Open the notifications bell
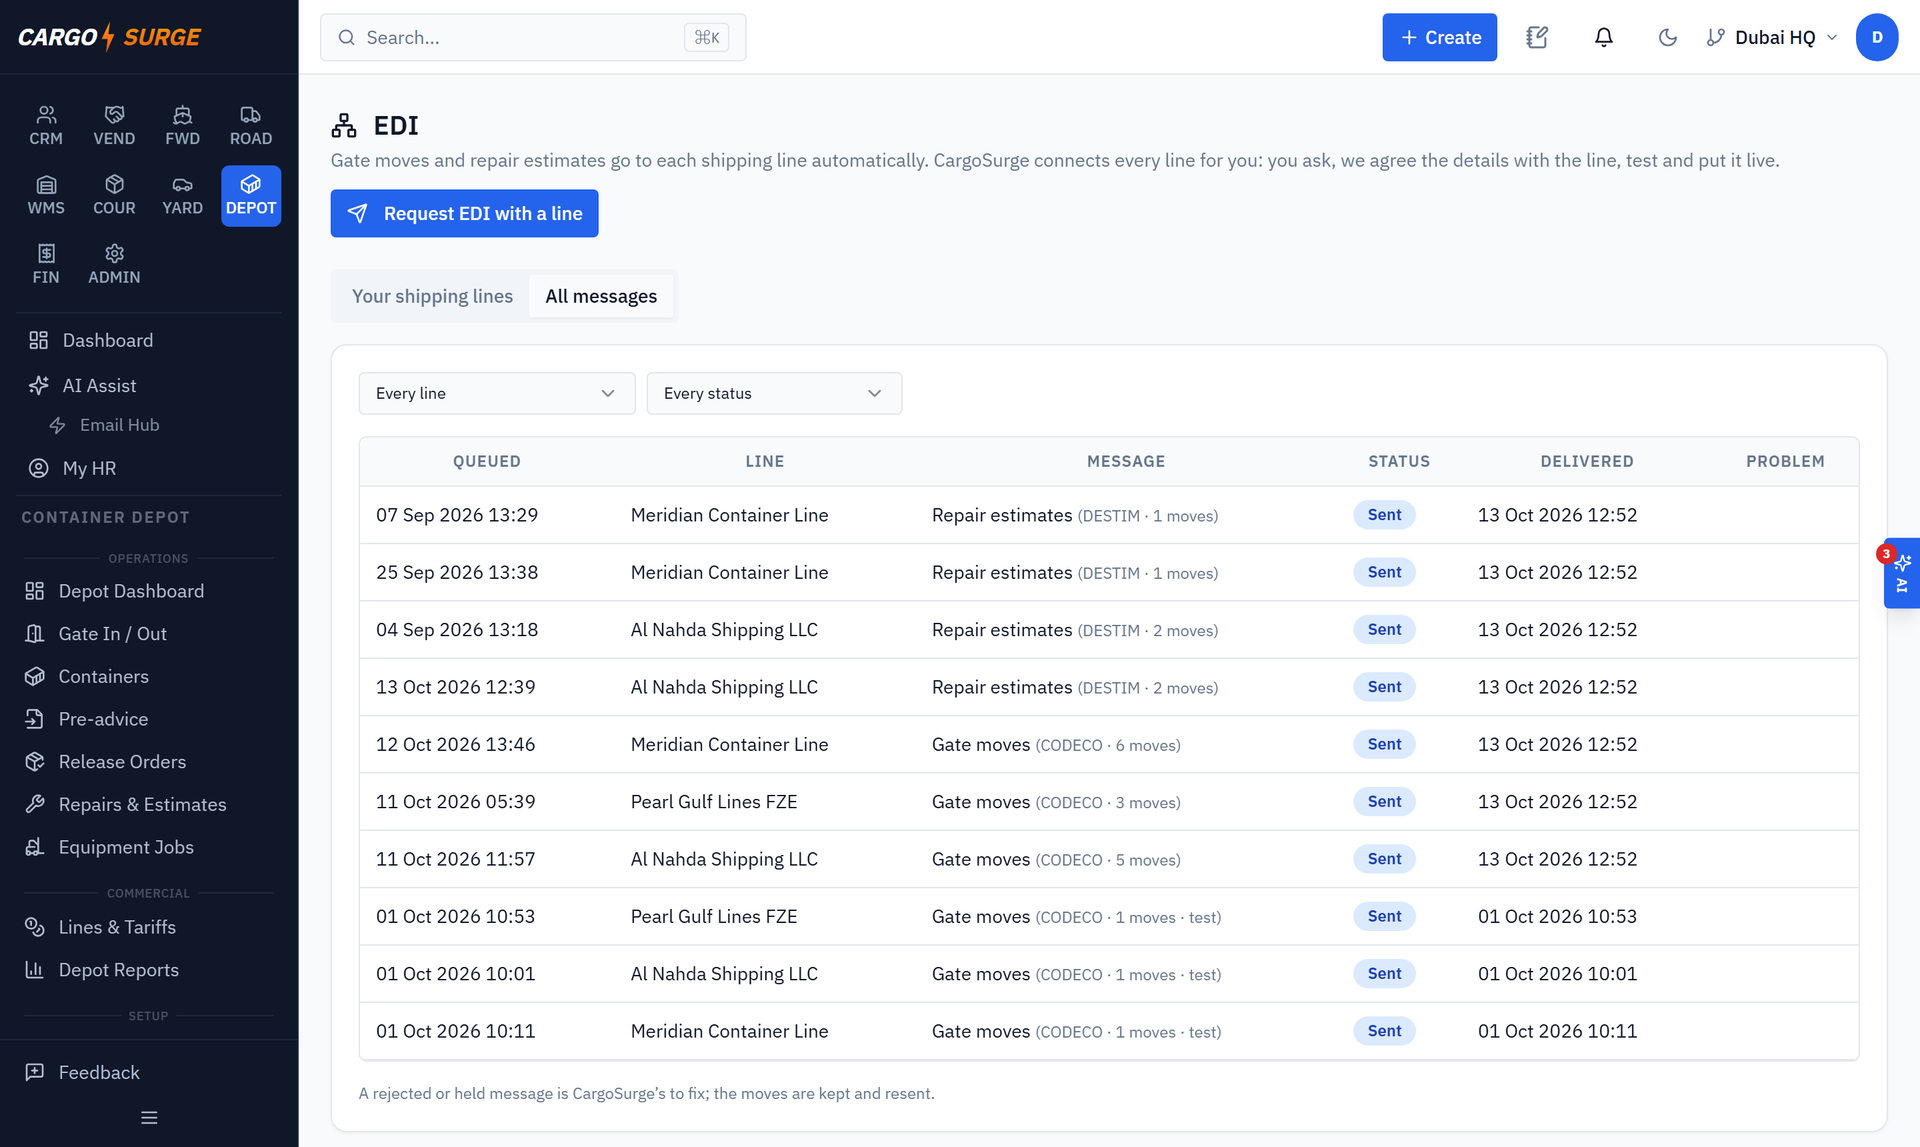The image size is (1920, 1147). [x=1603, y=37]
